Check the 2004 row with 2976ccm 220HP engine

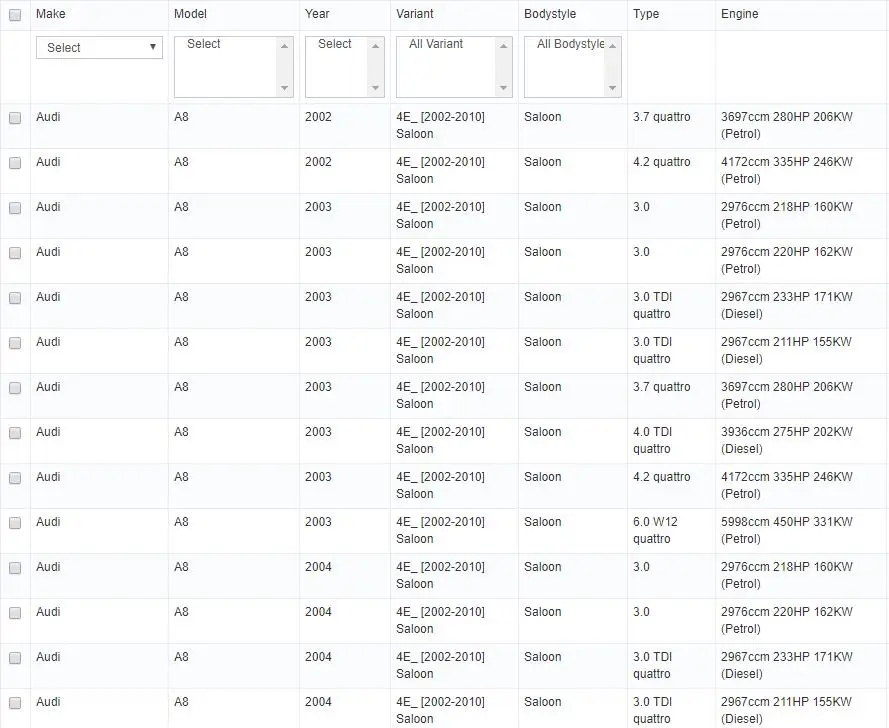pos(15,613)
